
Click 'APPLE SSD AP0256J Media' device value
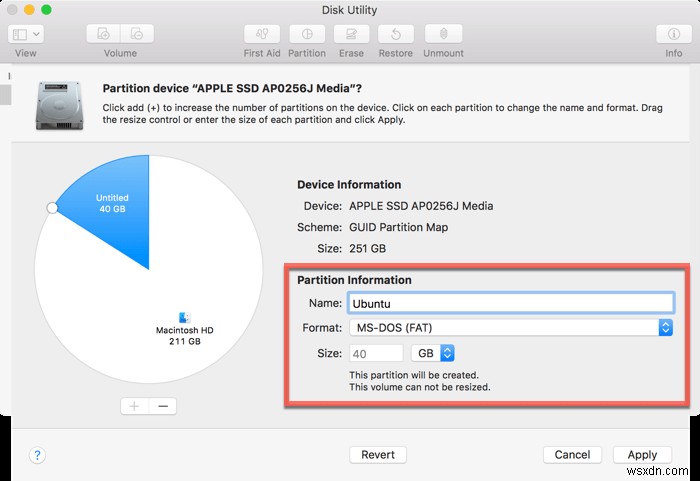click(421, 206)
